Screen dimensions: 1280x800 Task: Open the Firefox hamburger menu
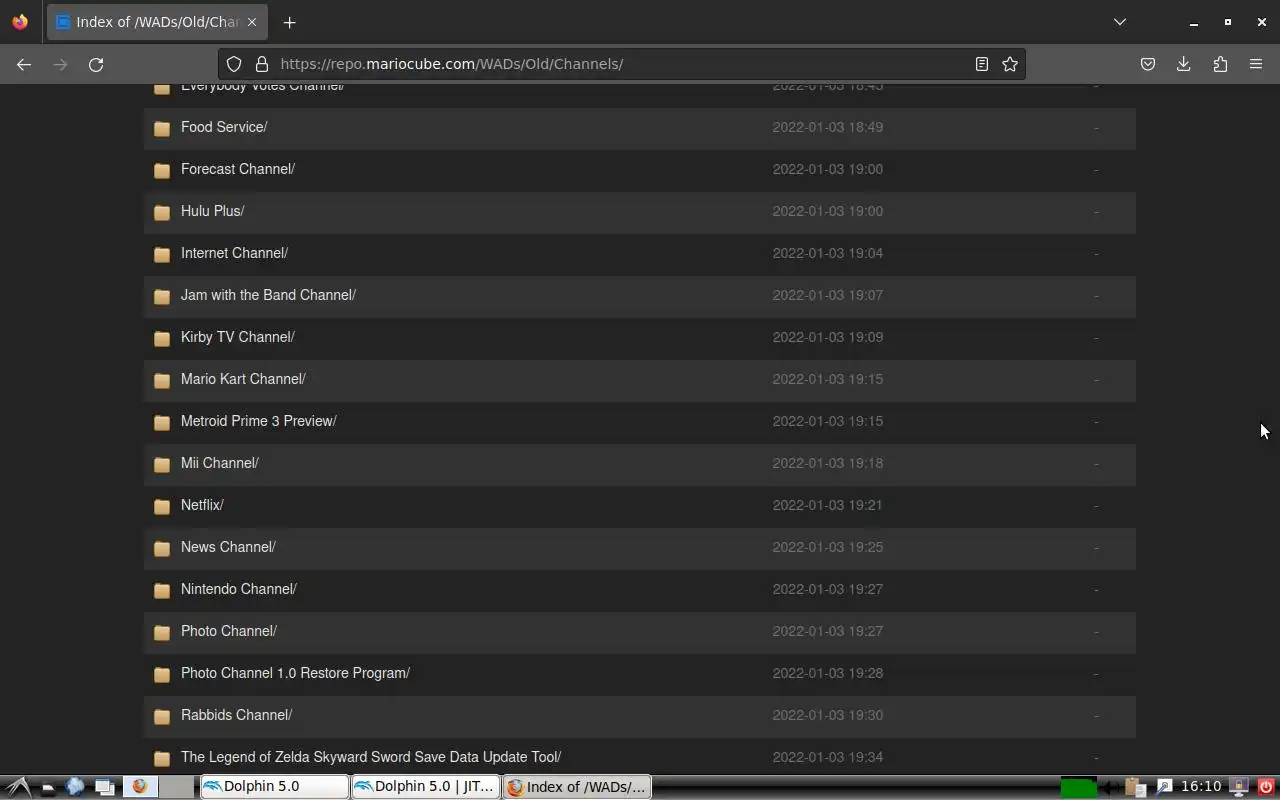1256,64
